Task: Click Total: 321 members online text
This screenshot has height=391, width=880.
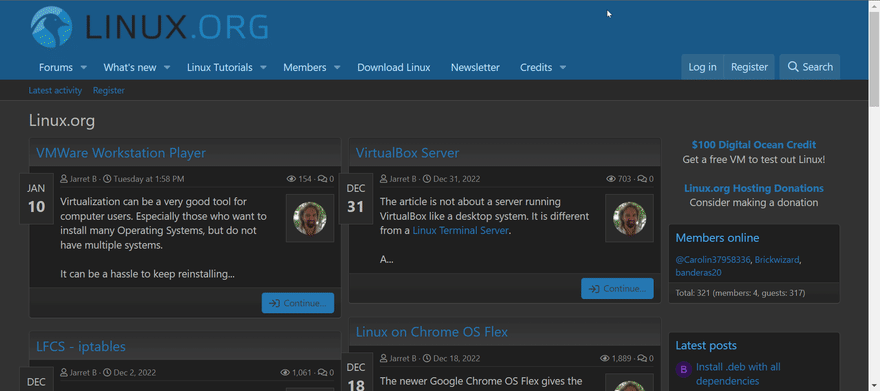Action: click(740, 293)
